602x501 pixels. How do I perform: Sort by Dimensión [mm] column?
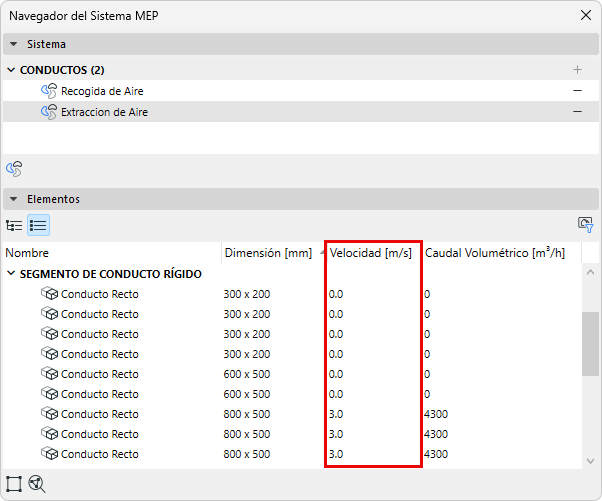(x=273, y=253)
